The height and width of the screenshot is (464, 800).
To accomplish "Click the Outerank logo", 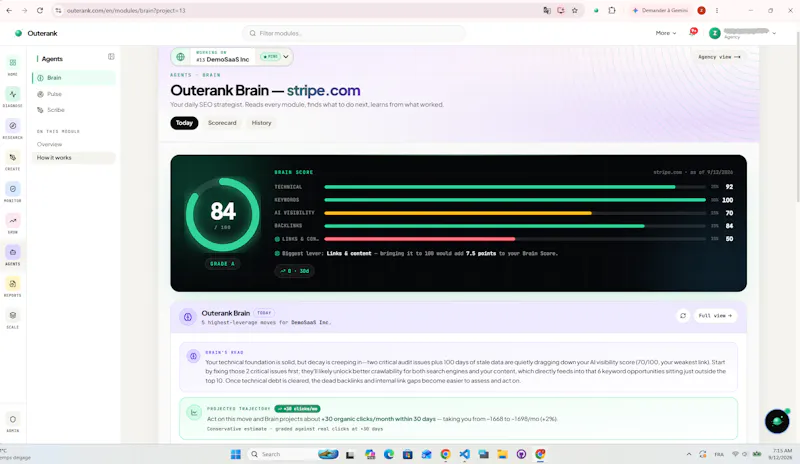I will [36, 33].
